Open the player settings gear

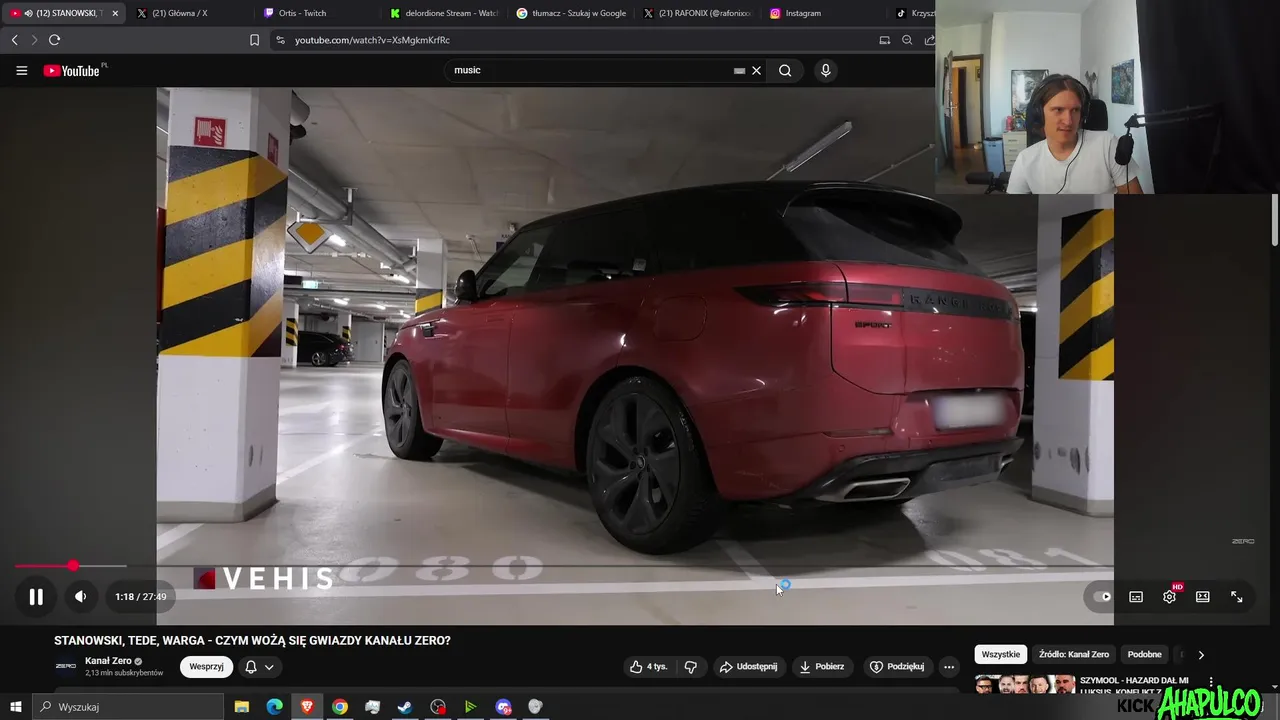[1169, 597]
